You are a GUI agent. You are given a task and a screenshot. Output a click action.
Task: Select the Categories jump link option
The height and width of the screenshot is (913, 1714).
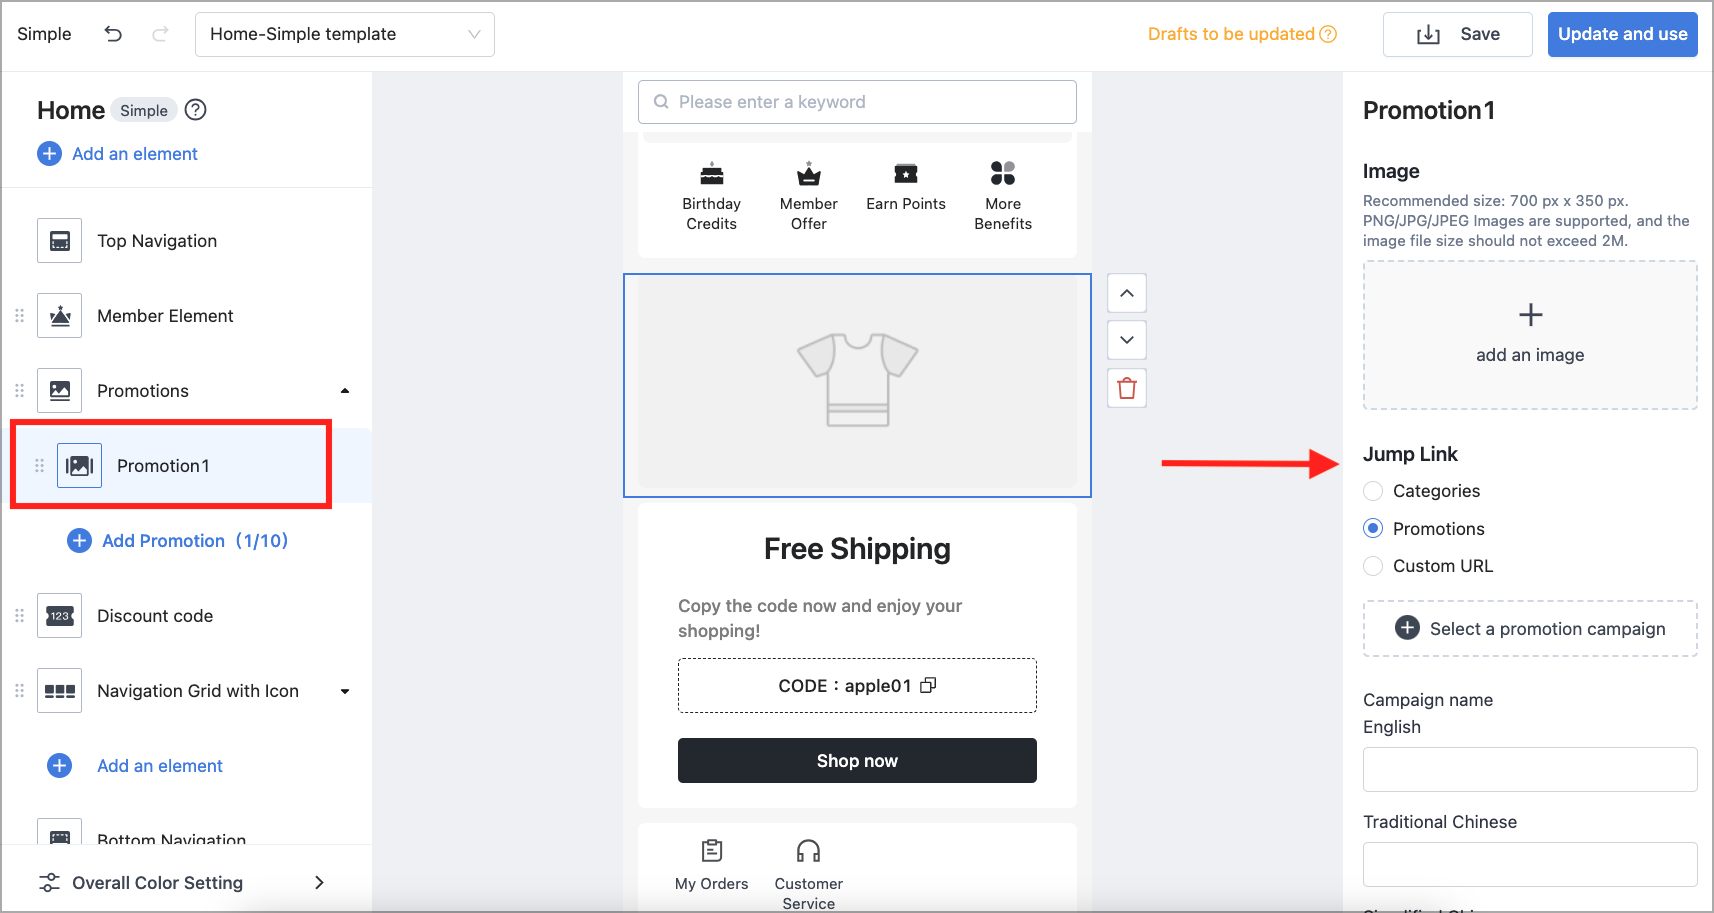1373,491
